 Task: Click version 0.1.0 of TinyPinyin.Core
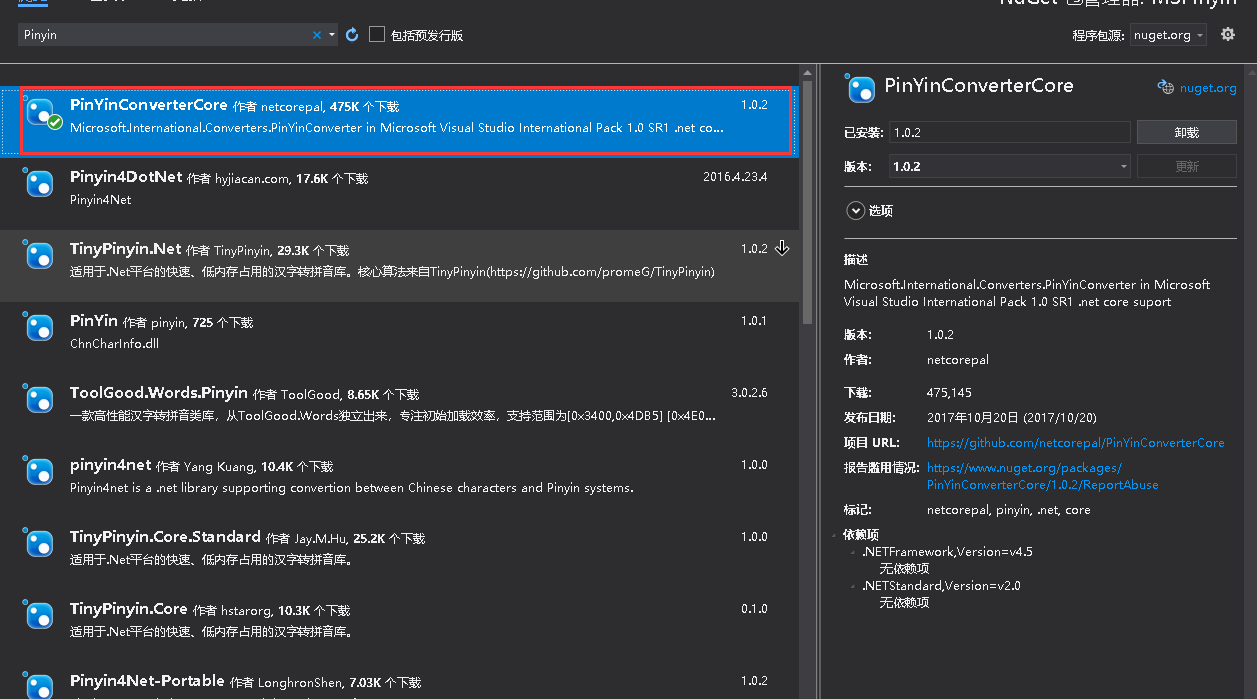[754, 609]
